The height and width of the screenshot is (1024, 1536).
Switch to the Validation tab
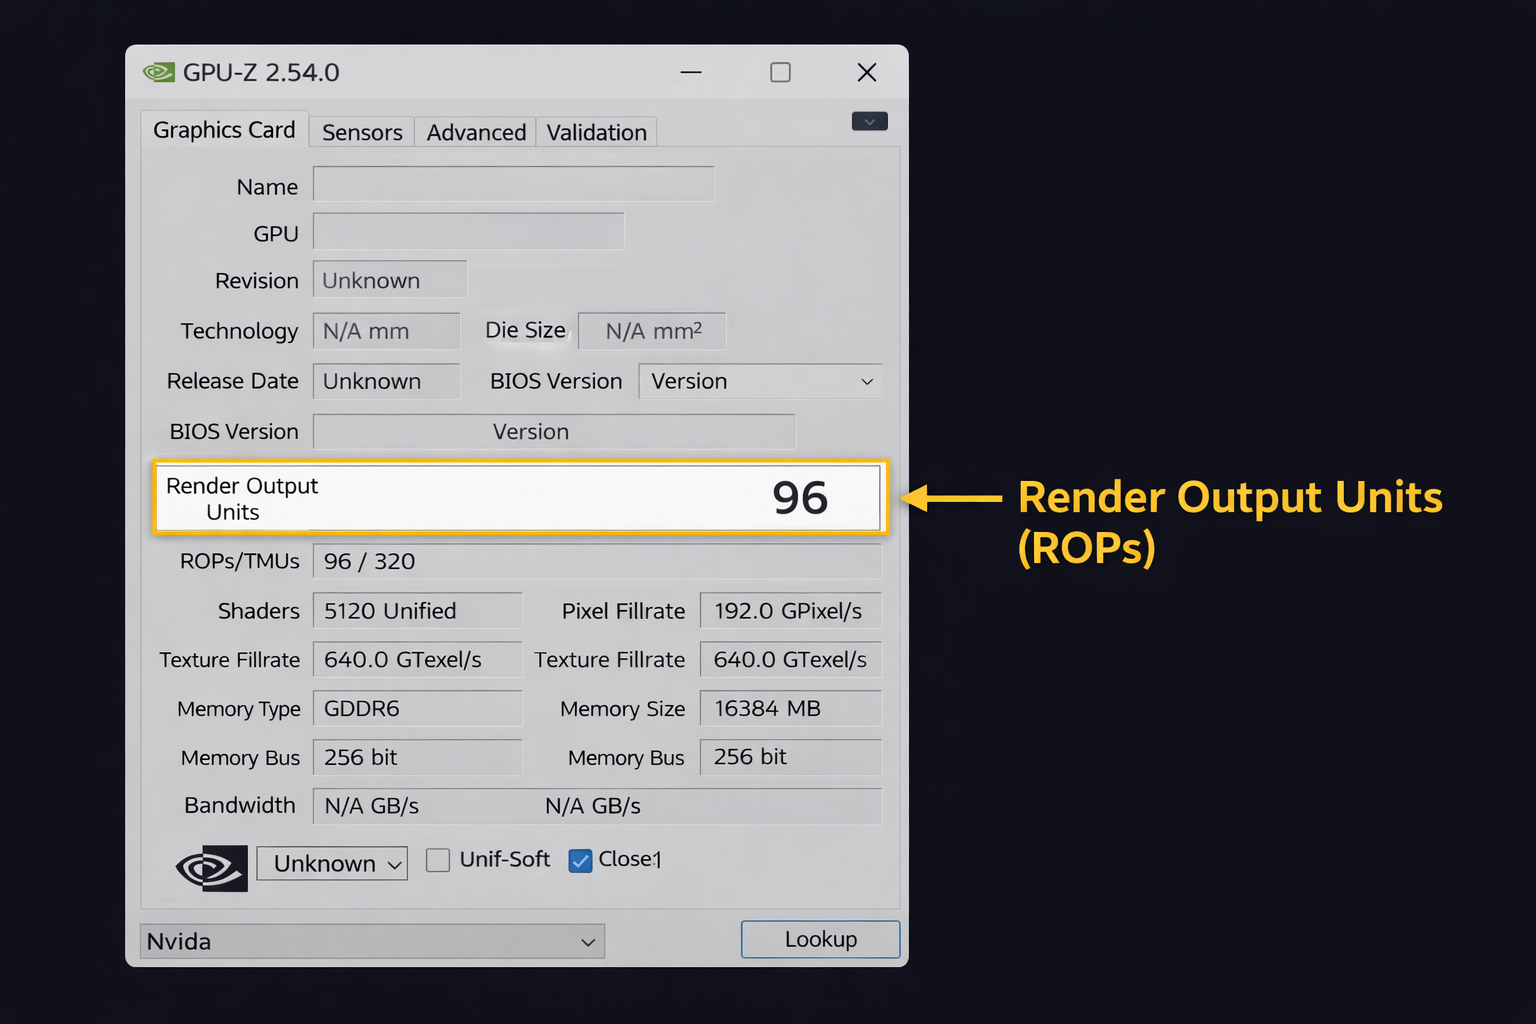click(x=596, y=132)
